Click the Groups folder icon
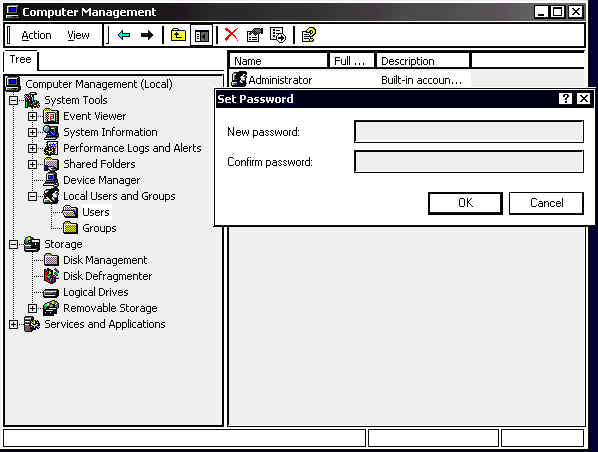This screenshot has width=598, height=452. 70,228
